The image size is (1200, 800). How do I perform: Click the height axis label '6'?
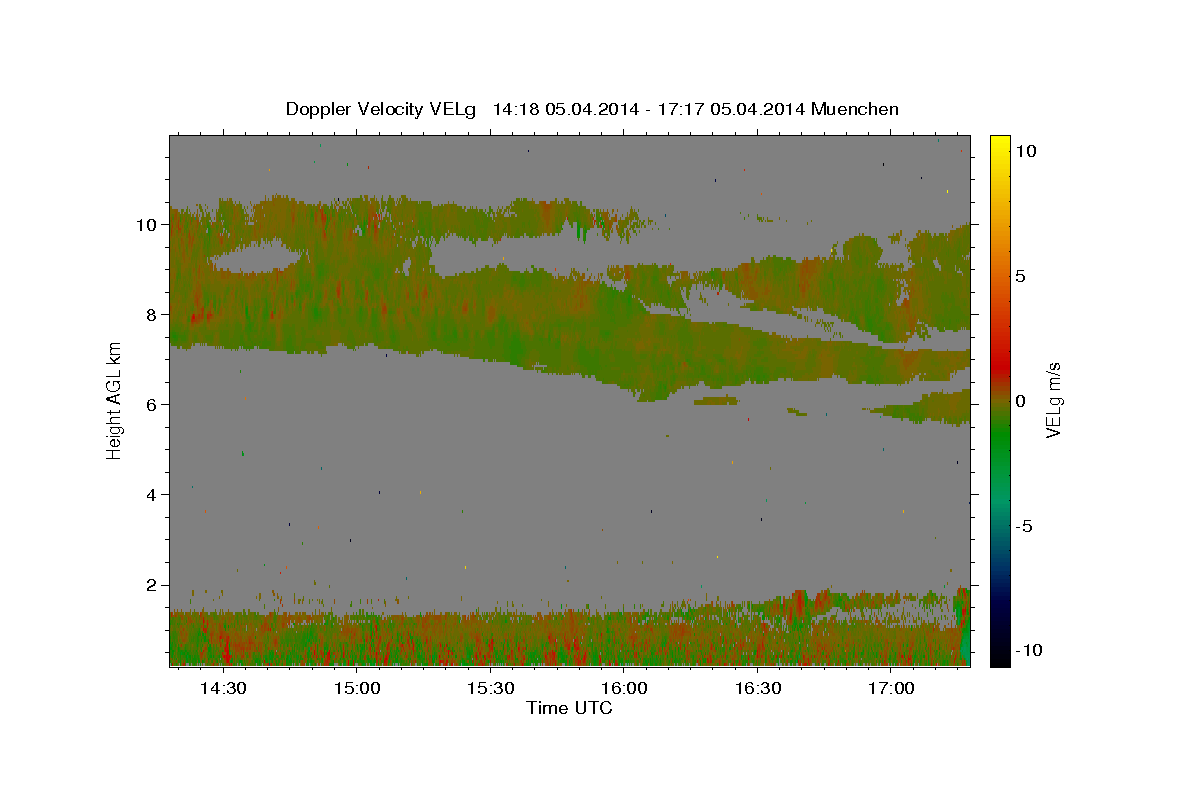click(152, 405)
